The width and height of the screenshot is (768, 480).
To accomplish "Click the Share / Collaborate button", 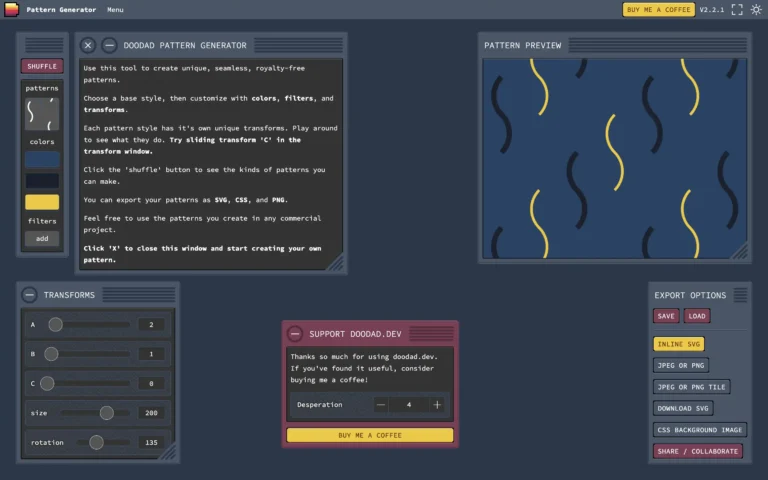I will (x=699, y=451).
